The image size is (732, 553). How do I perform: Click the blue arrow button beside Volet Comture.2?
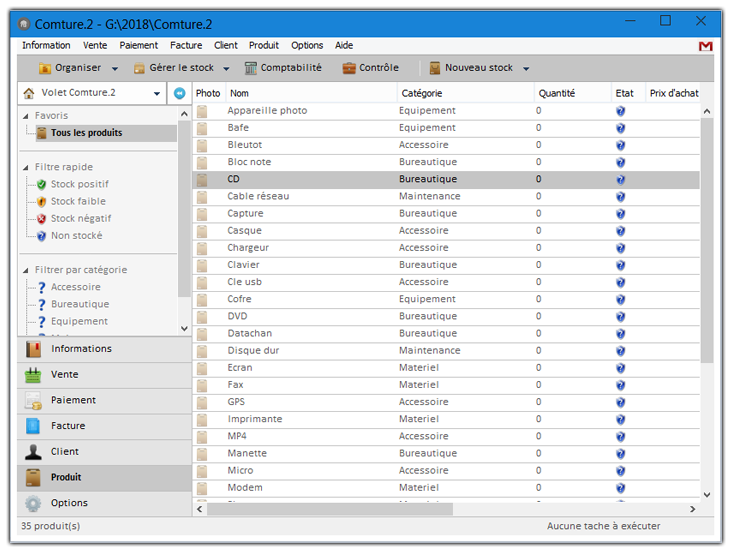pos(179,93)
